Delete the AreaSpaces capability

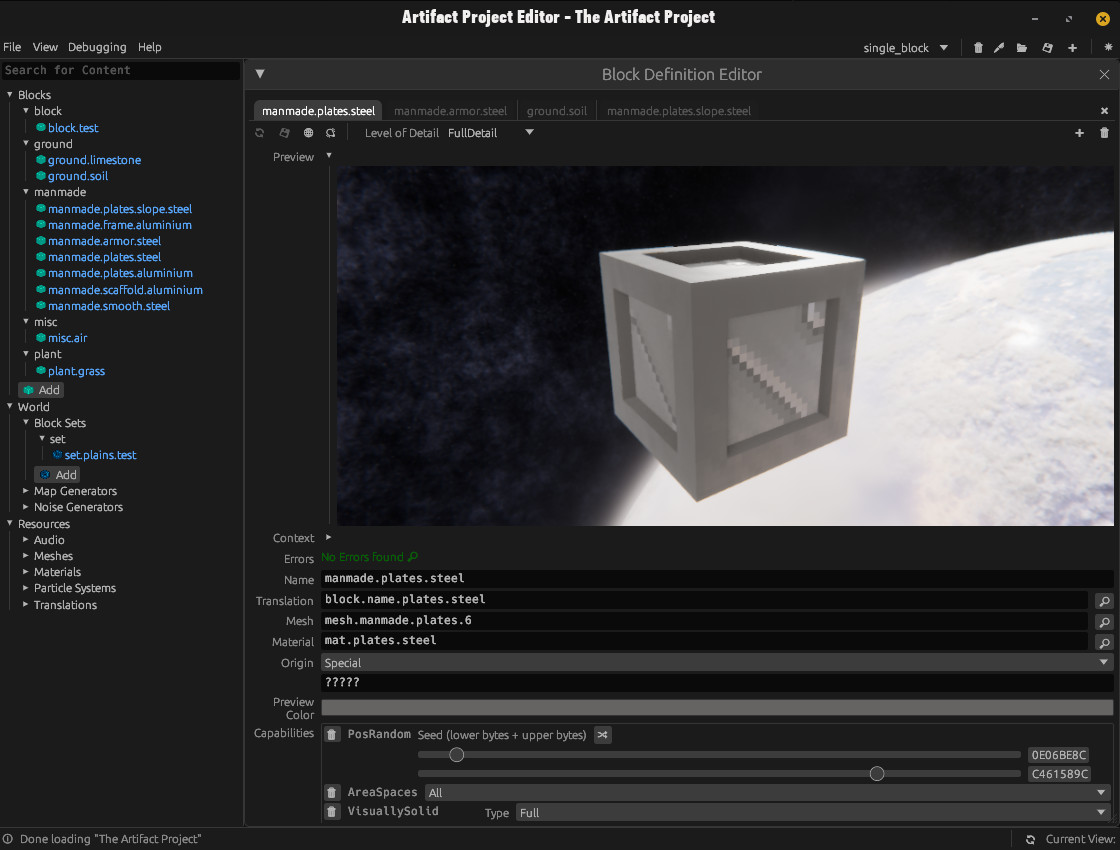pos(332,793)
